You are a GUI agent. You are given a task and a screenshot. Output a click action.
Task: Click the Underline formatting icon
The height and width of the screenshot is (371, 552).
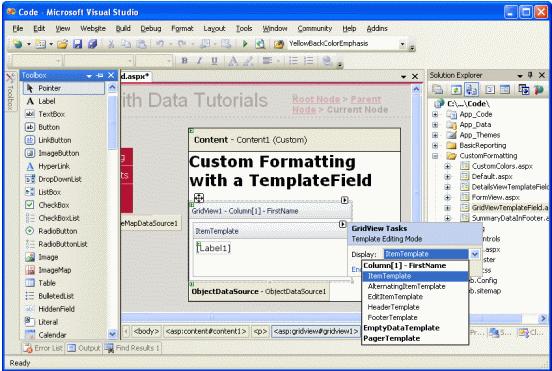(x=214, y=61)
